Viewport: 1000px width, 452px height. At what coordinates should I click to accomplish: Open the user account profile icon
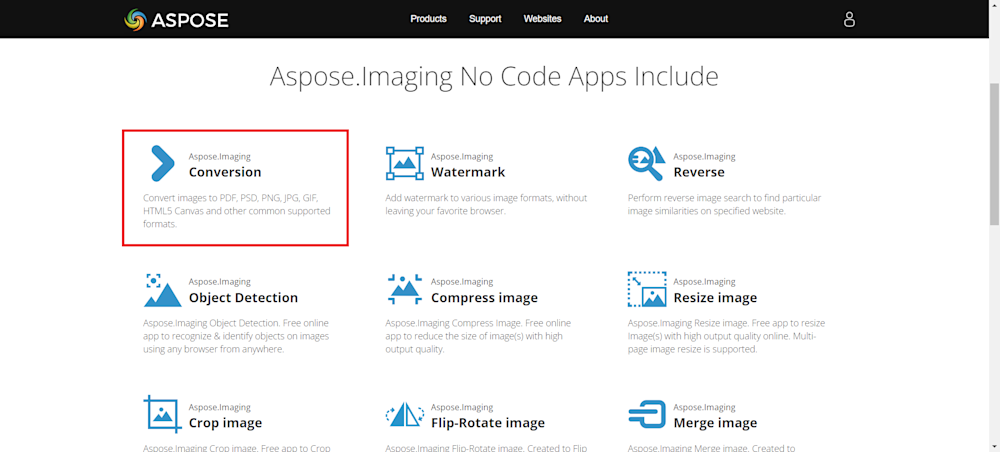(x=849, y=19)
